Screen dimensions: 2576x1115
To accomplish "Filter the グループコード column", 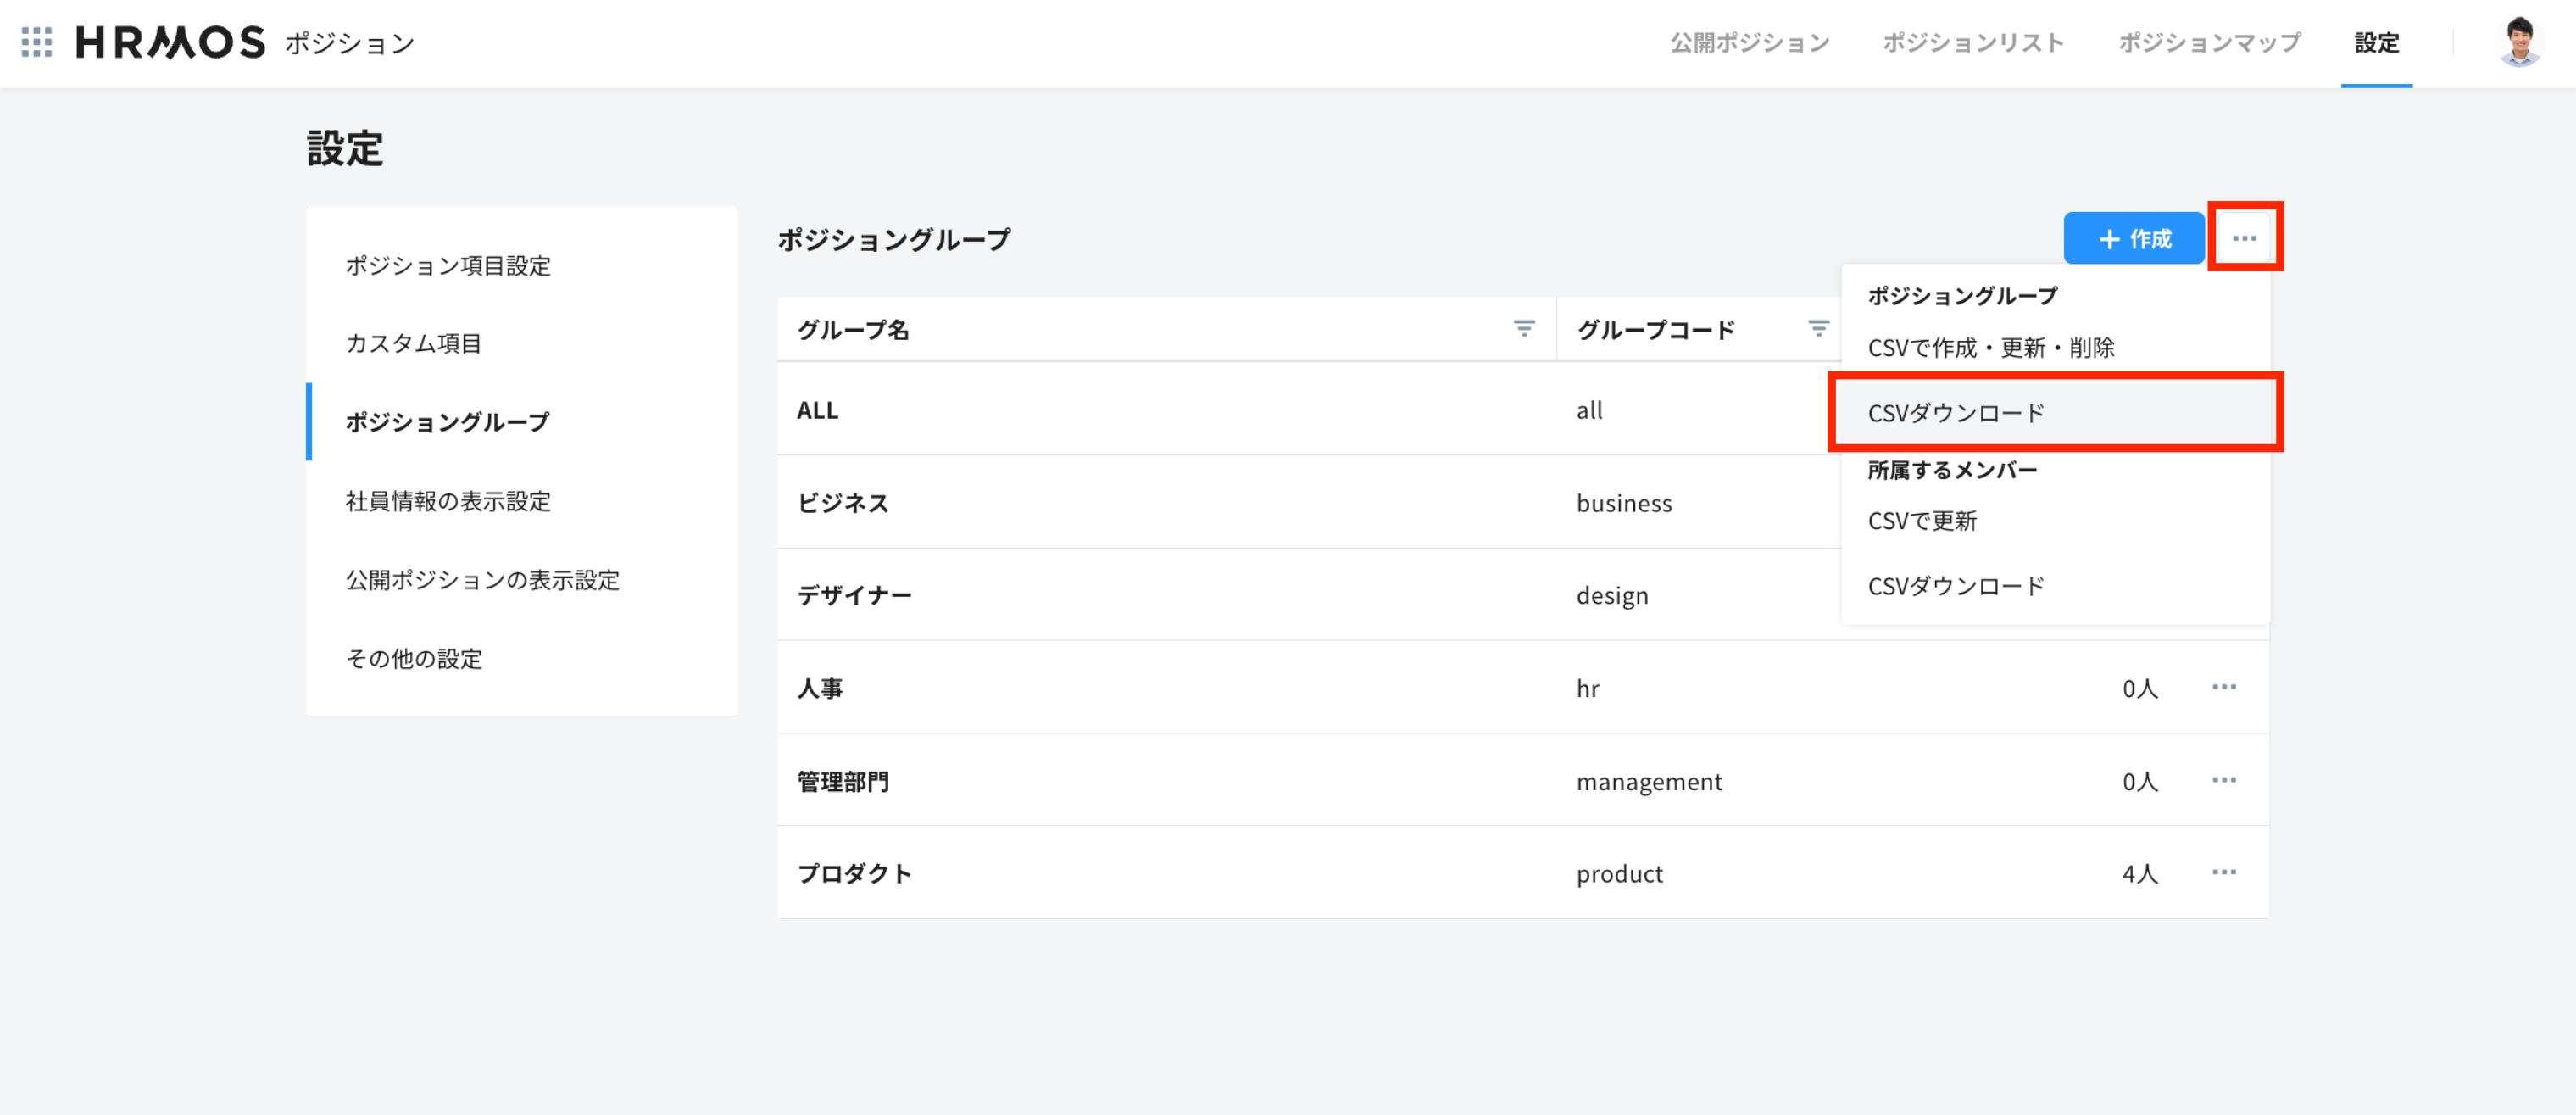I will point(1818,329).
